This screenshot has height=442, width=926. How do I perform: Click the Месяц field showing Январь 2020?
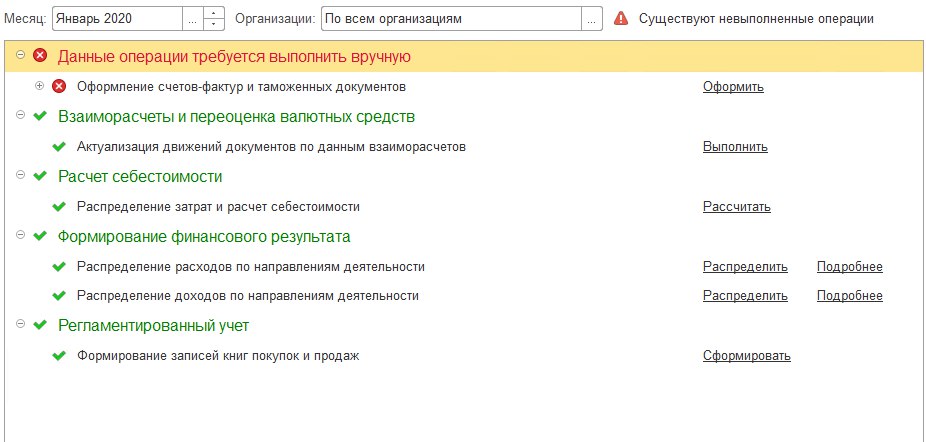tap(118, 19)
